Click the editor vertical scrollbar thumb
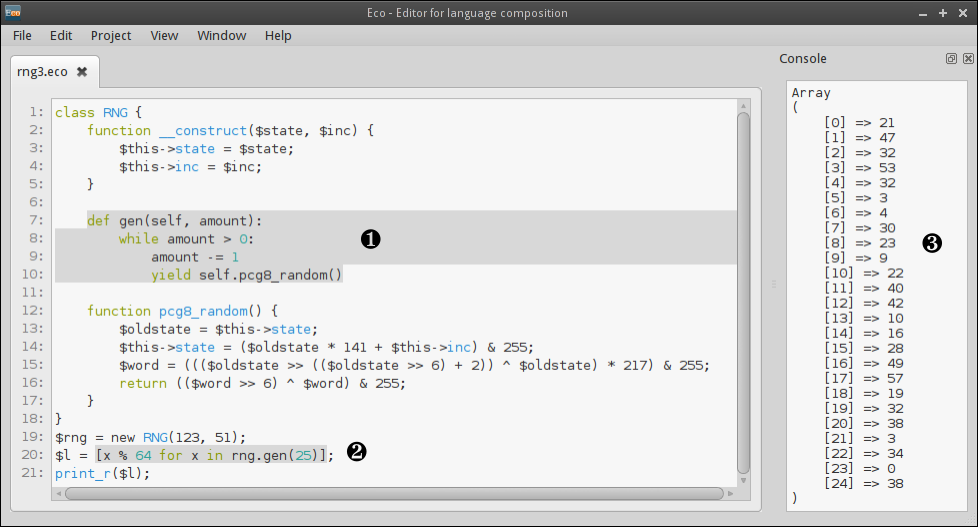 743,293
